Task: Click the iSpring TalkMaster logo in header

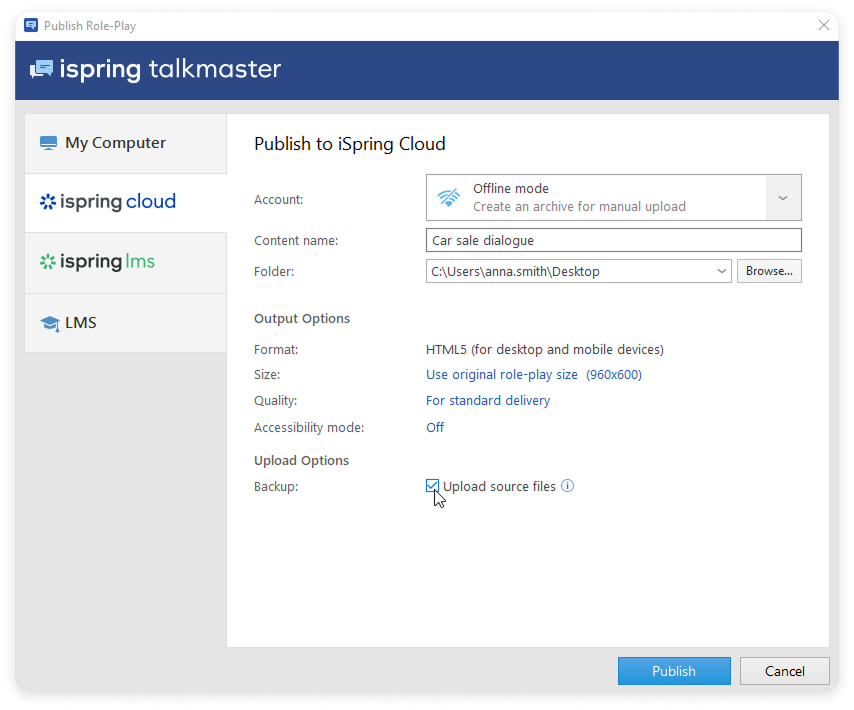Action: coord(156,69)
